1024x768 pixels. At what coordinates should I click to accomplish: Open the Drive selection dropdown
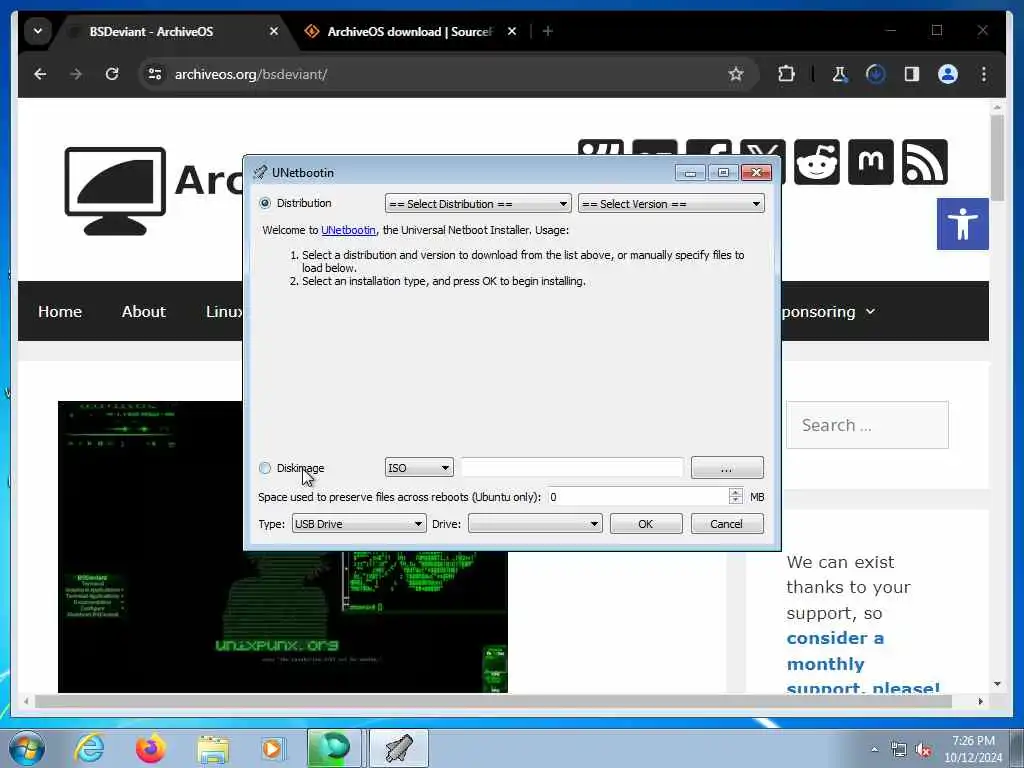(535, 524)
